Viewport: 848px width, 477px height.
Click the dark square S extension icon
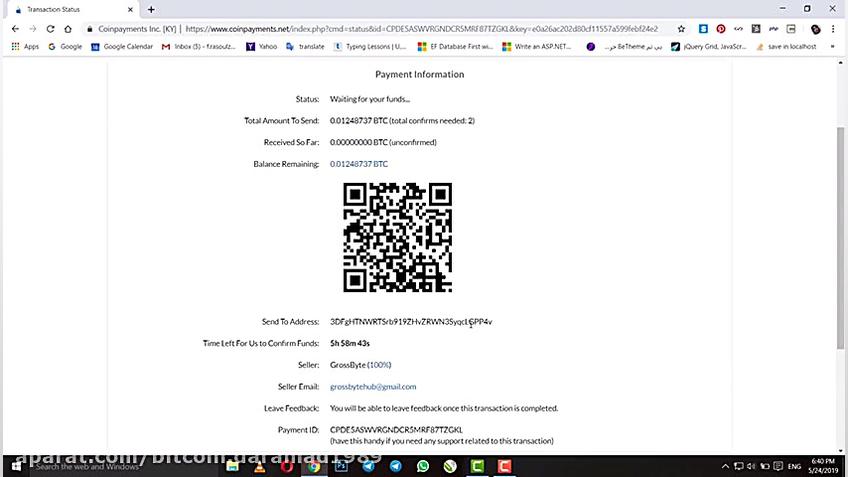point(756,29)
